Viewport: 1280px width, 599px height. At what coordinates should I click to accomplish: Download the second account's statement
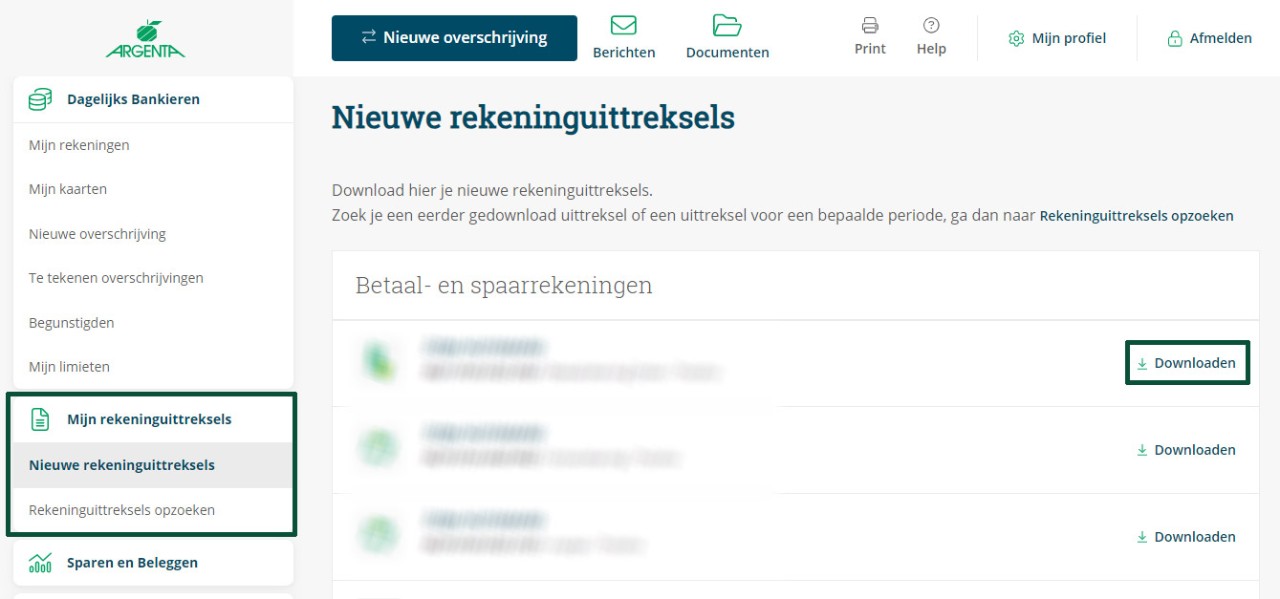[1187, 450]
